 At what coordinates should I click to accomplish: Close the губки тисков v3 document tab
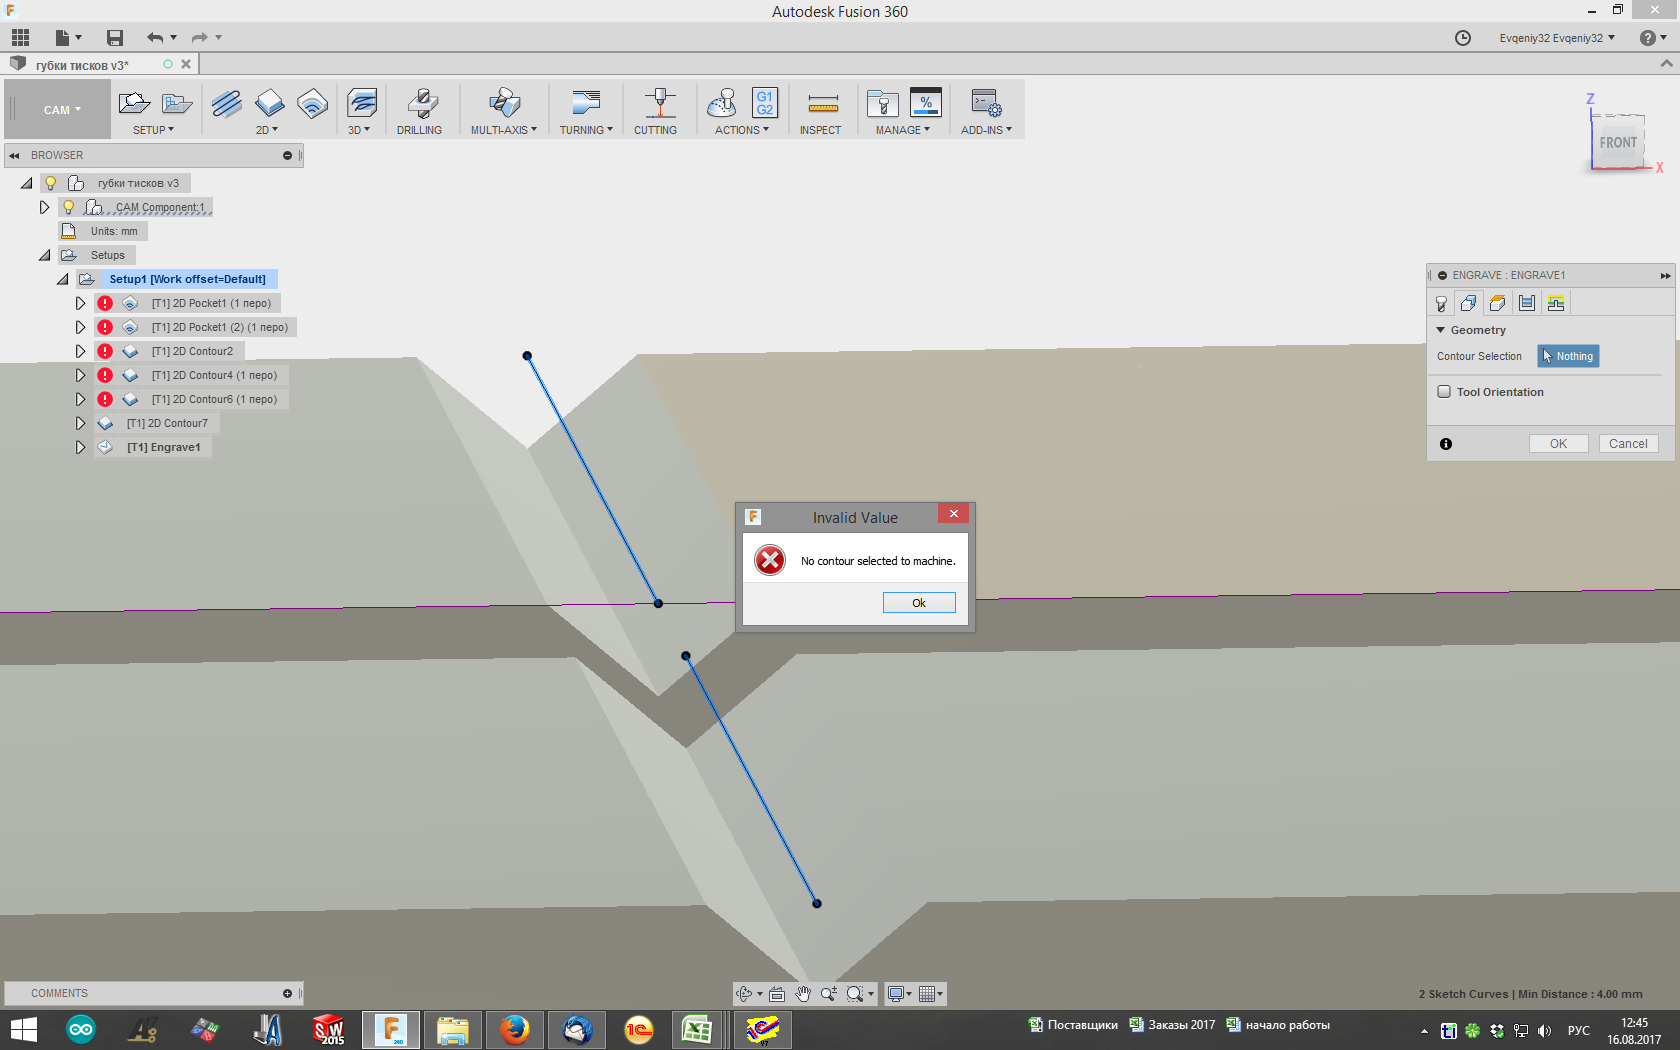186,64
